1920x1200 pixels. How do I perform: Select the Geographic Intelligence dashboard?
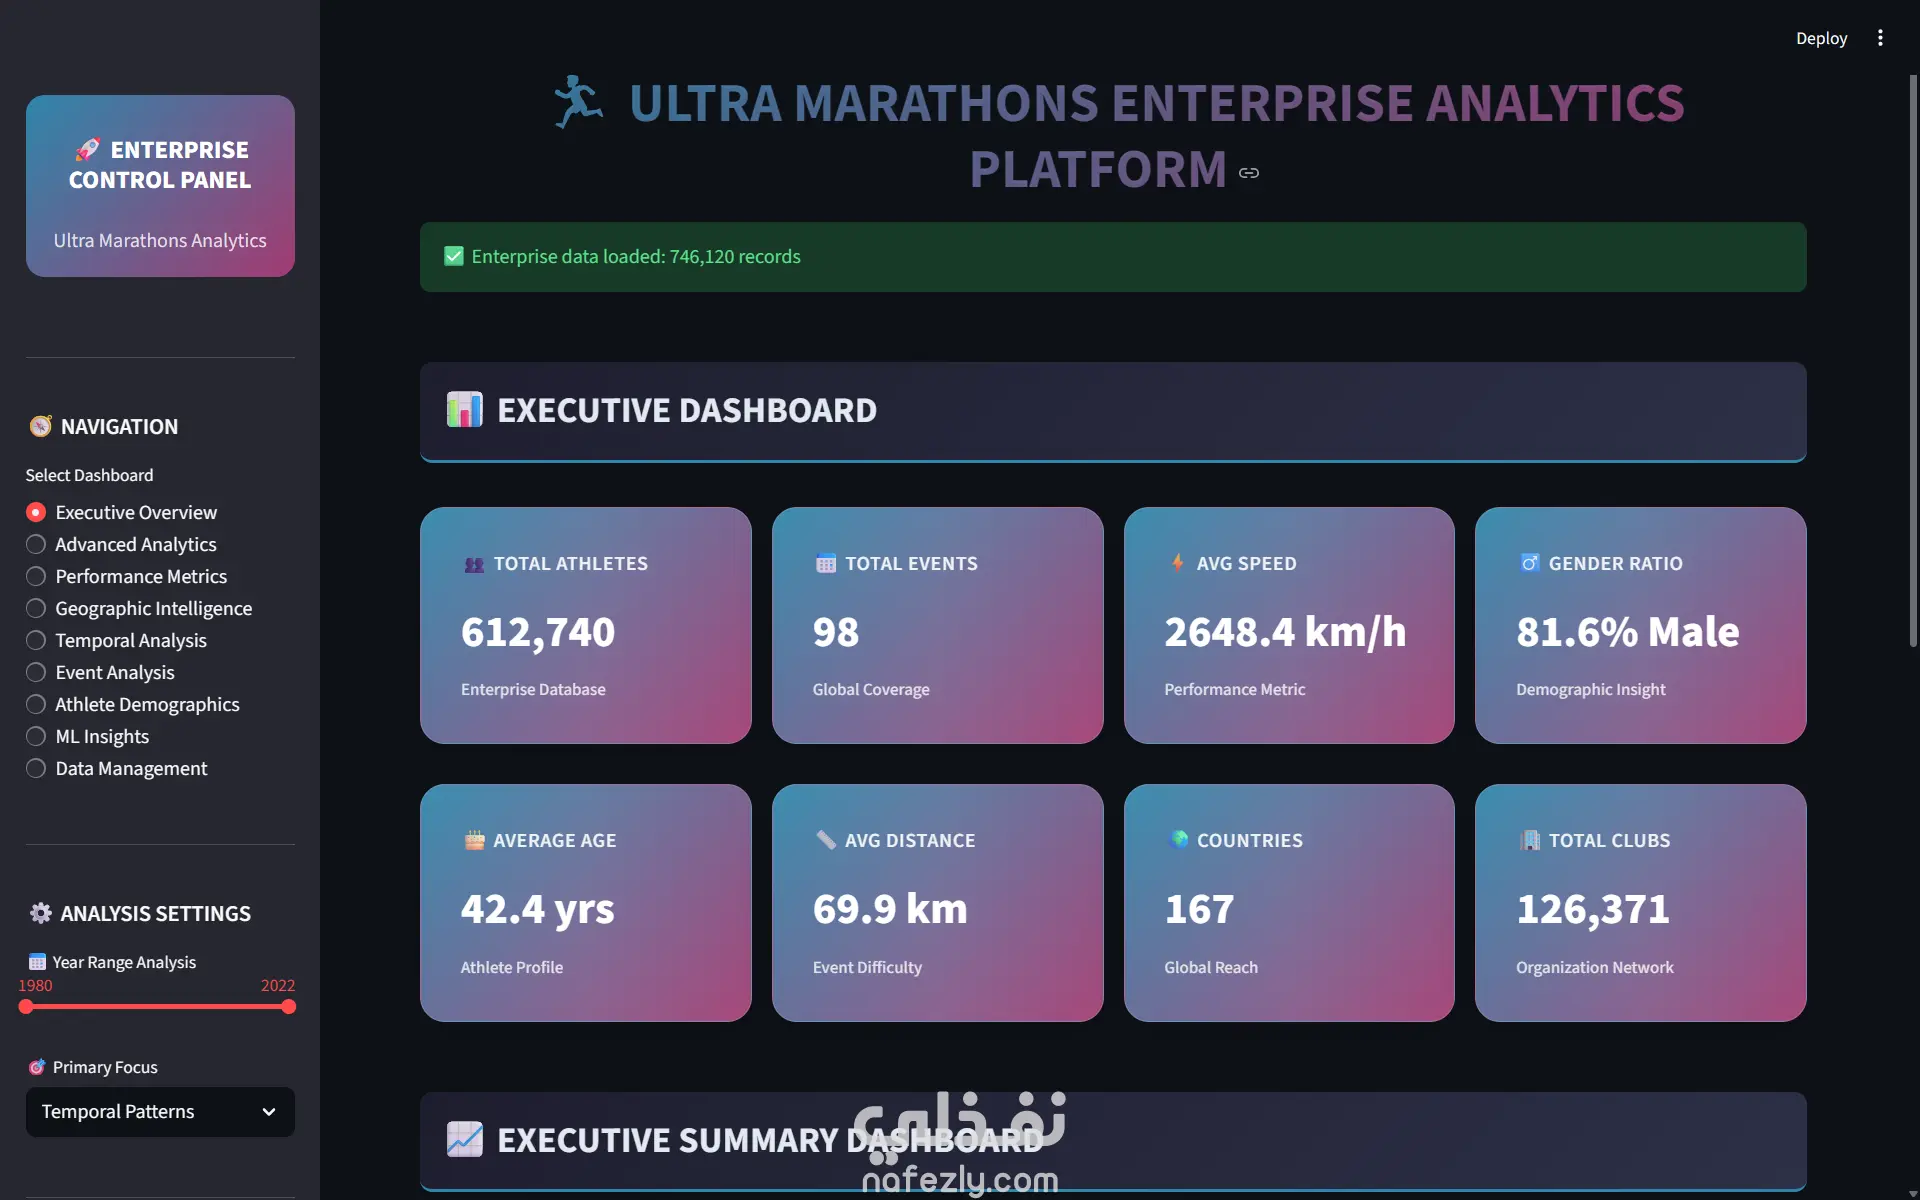click(36, 608)
